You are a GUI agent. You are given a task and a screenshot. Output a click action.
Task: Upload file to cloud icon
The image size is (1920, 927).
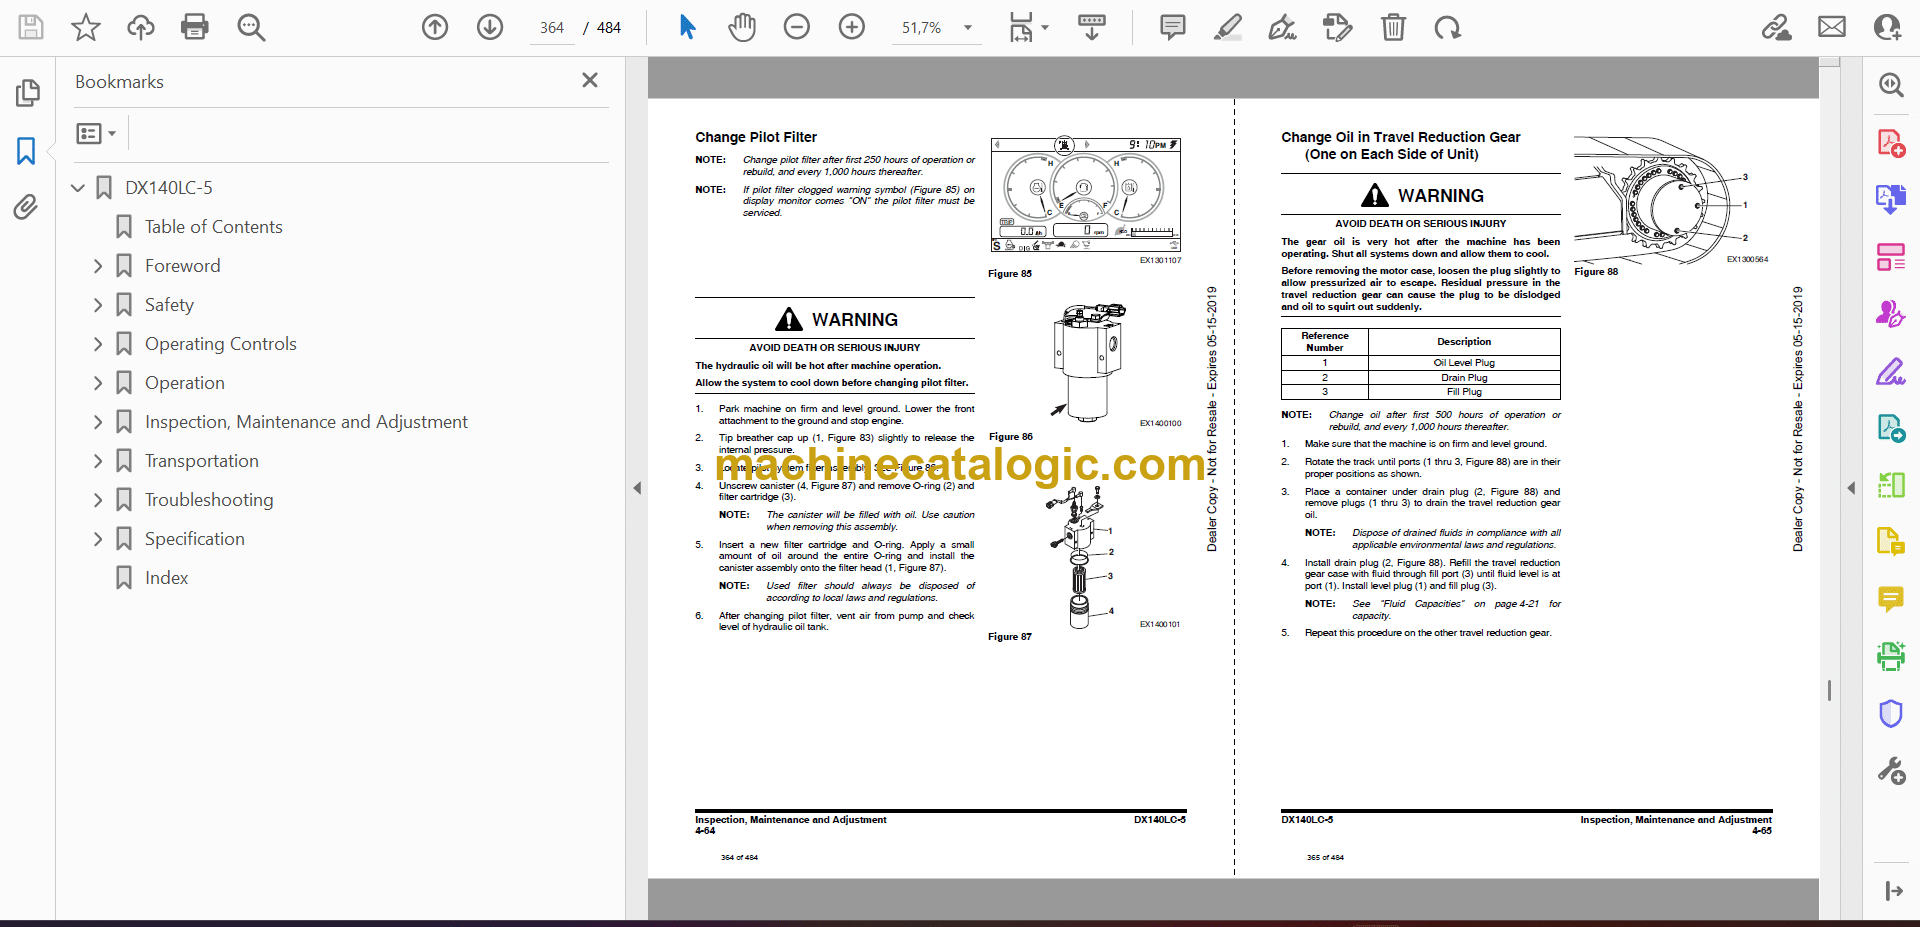click(x=141, y=27)
